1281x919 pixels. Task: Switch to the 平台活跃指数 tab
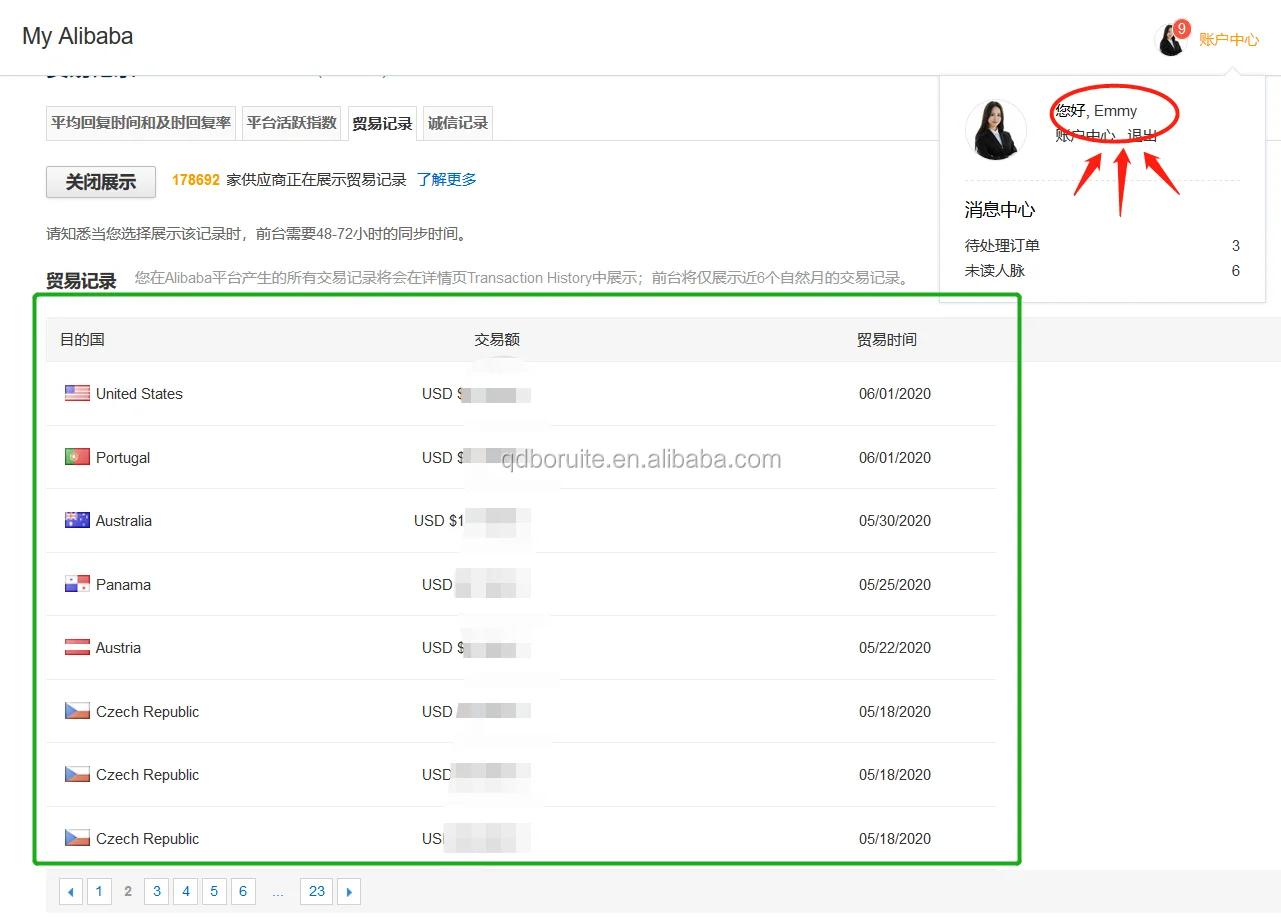coord(291,123)
